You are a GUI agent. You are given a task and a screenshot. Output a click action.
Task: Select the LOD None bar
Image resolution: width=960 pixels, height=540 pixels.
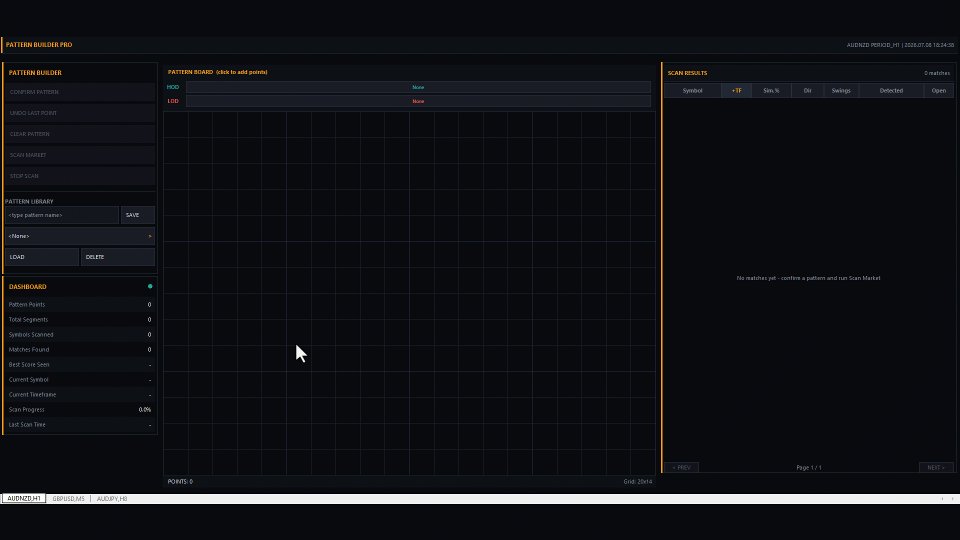pos(418,101)
